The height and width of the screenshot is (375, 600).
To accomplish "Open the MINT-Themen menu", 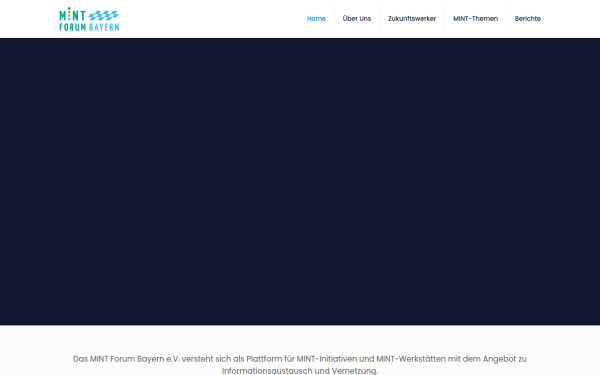I will click(475, 19).
